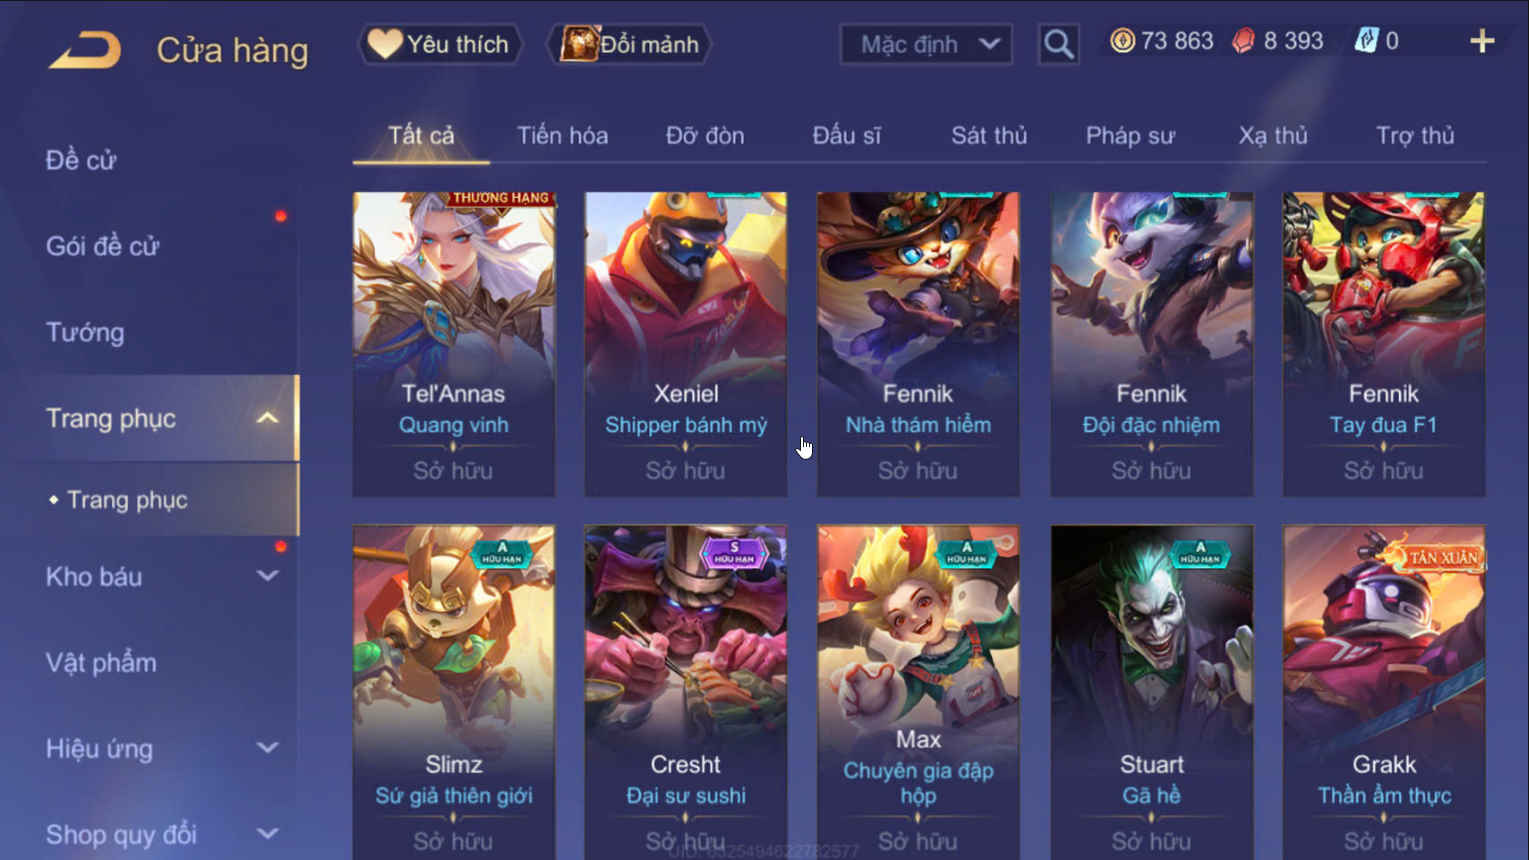Viewport: 1529px width, 860px height.
Task: Click the blue voucher currency icon
Action: [1366, 41]
